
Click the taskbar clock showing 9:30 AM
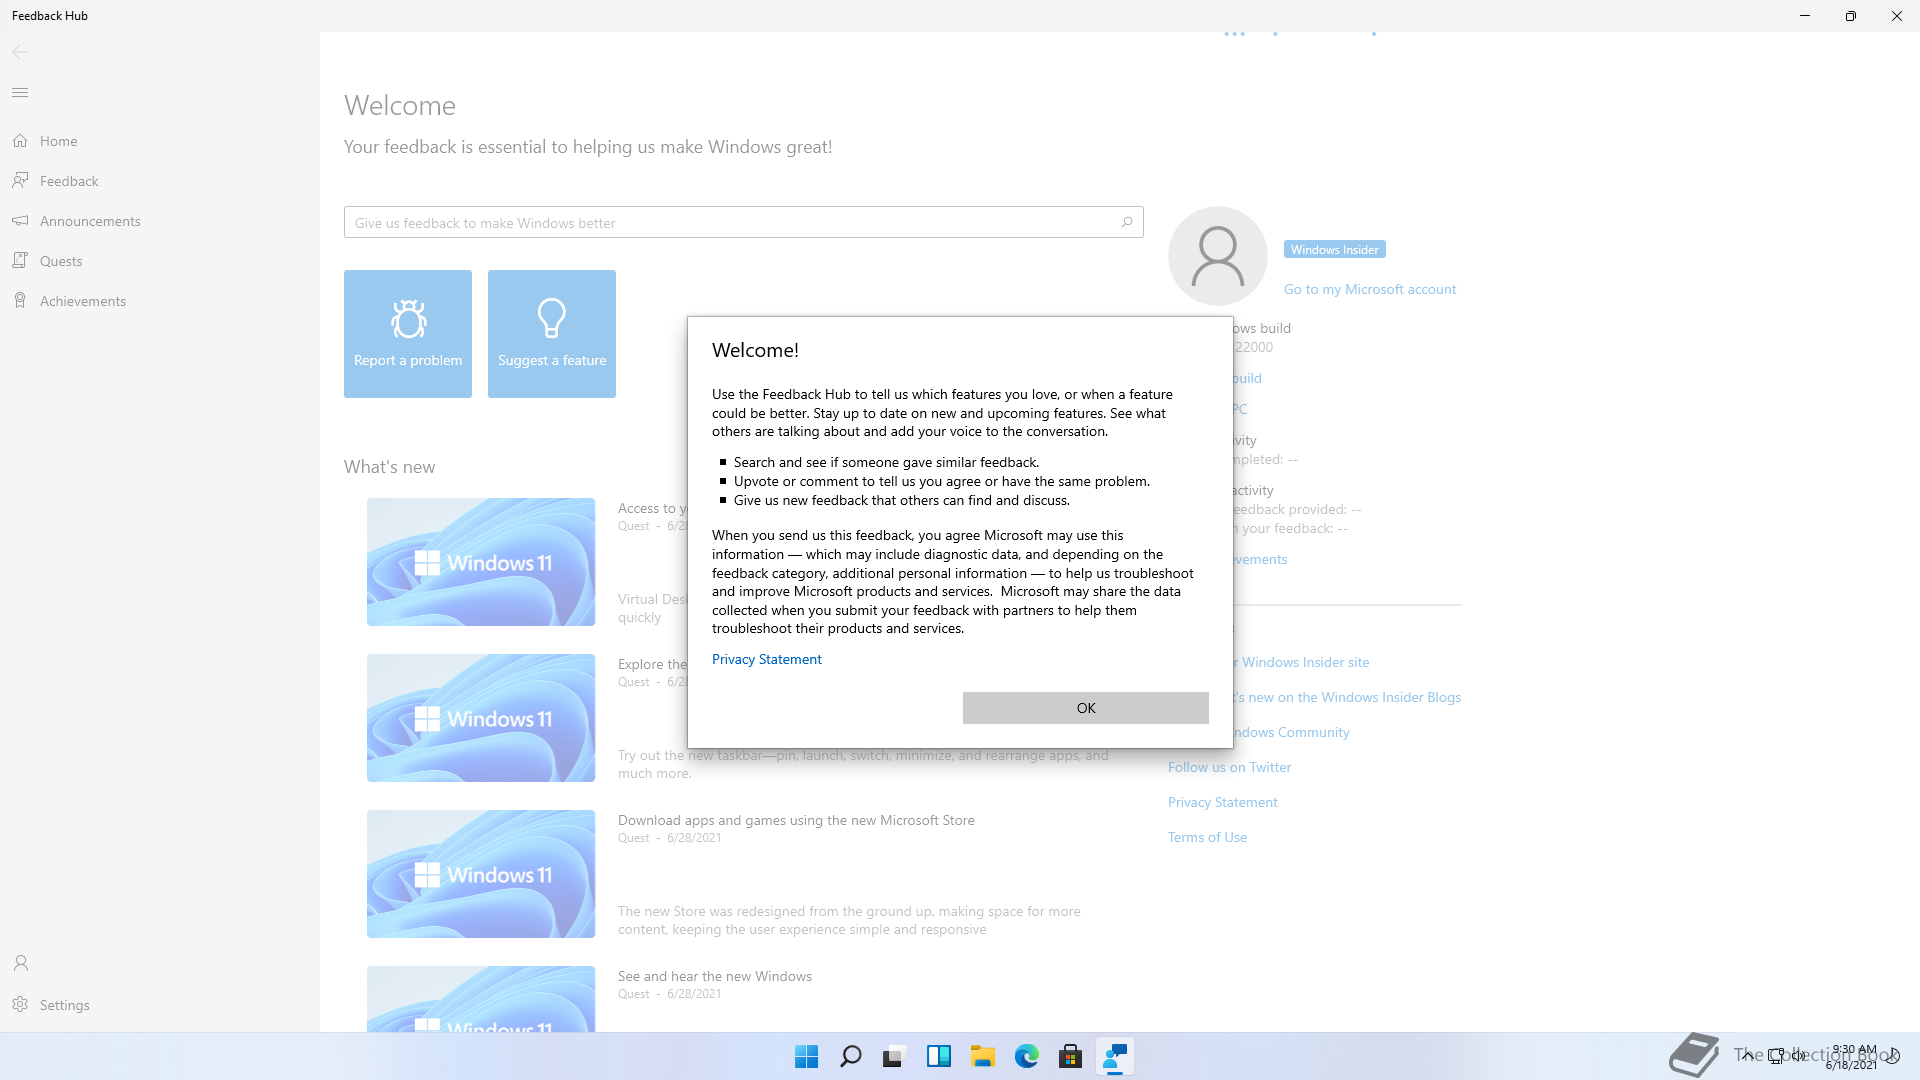(1853, 1057)
